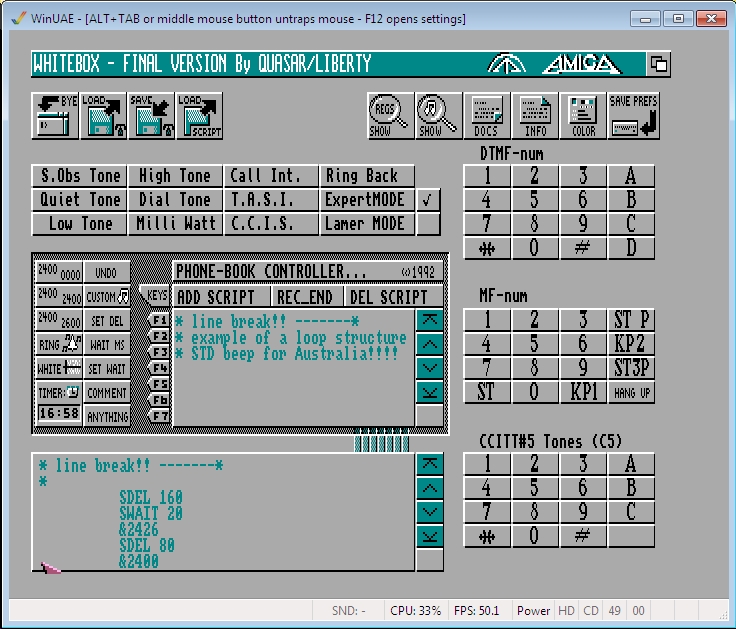Jump to top of script editor
Screen dimensions: 736x629
click(429, 464)
